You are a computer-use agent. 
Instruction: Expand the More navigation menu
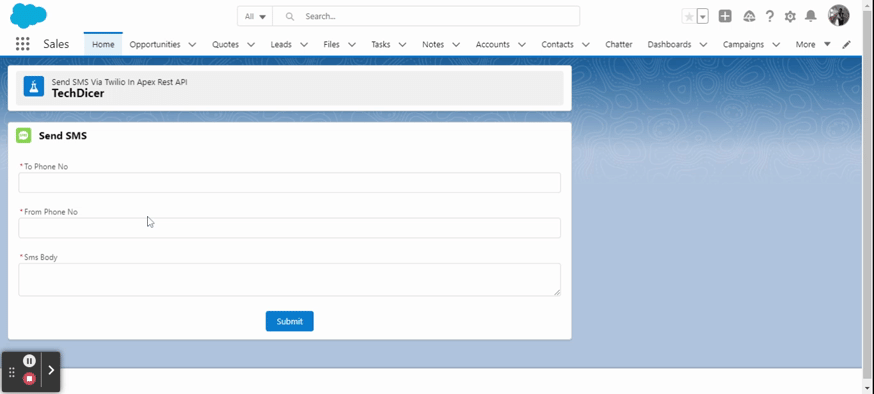pos(813,45)
